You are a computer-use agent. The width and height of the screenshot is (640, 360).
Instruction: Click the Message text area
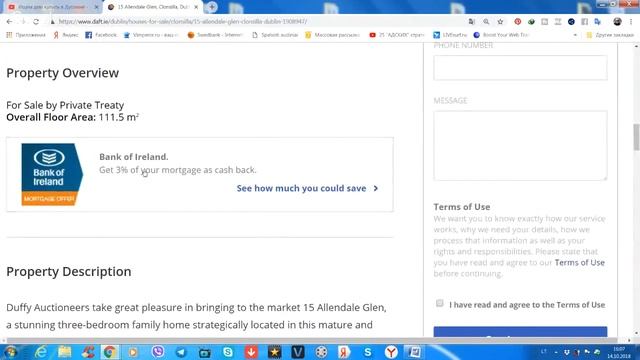[x=520, y=145]
